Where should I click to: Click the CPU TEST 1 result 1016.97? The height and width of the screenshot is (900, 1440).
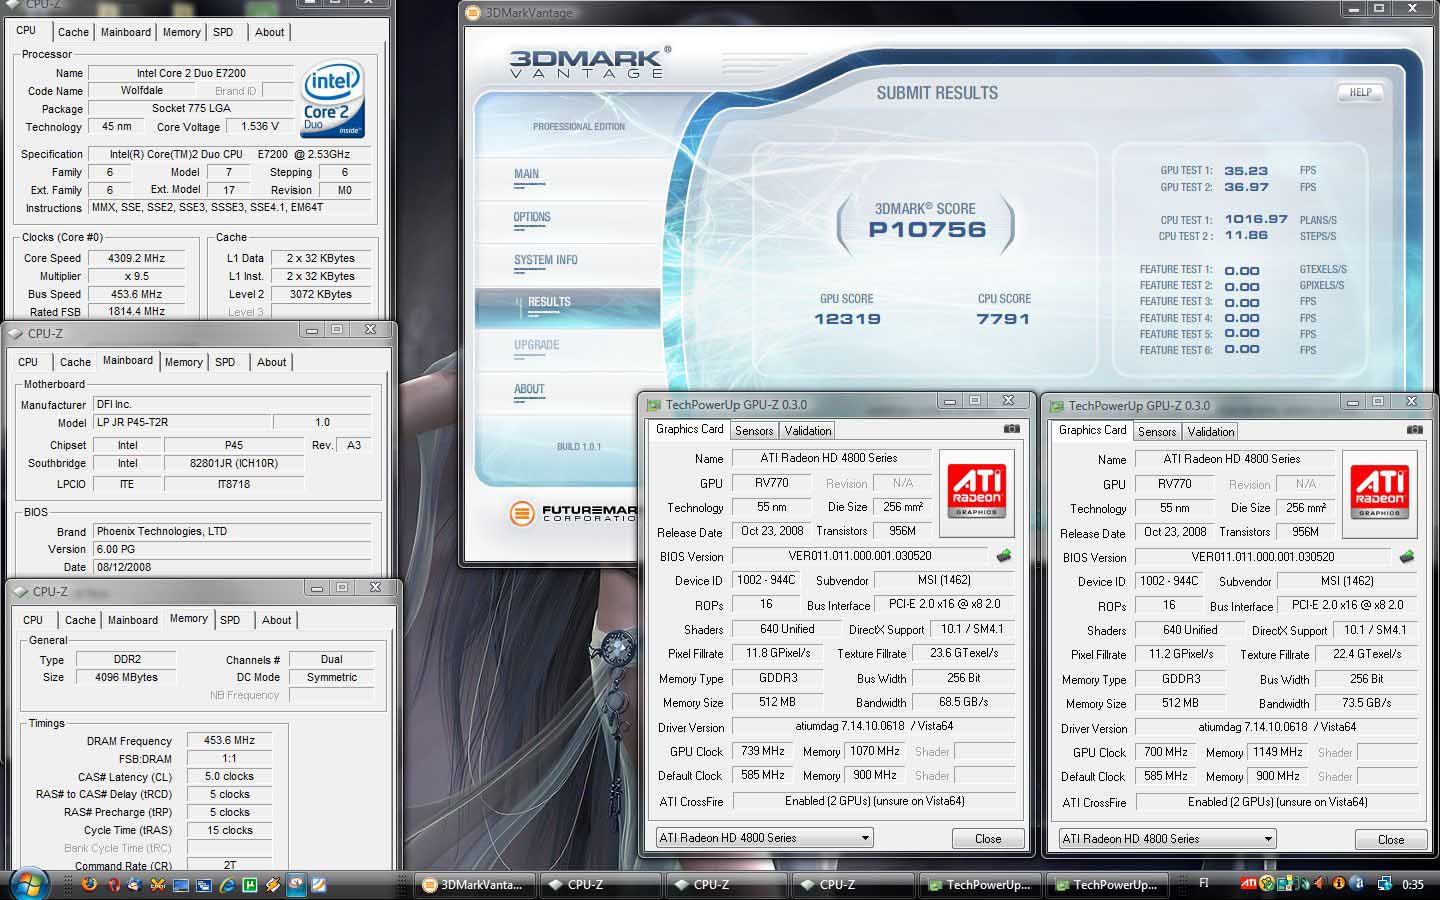pos(1256,219)
